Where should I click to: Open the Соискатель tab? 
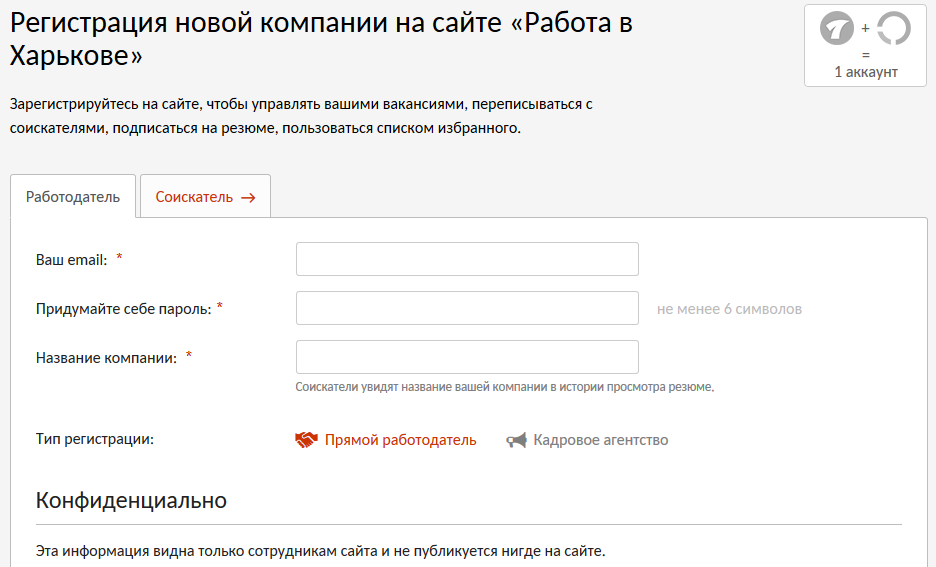[194, 197]
